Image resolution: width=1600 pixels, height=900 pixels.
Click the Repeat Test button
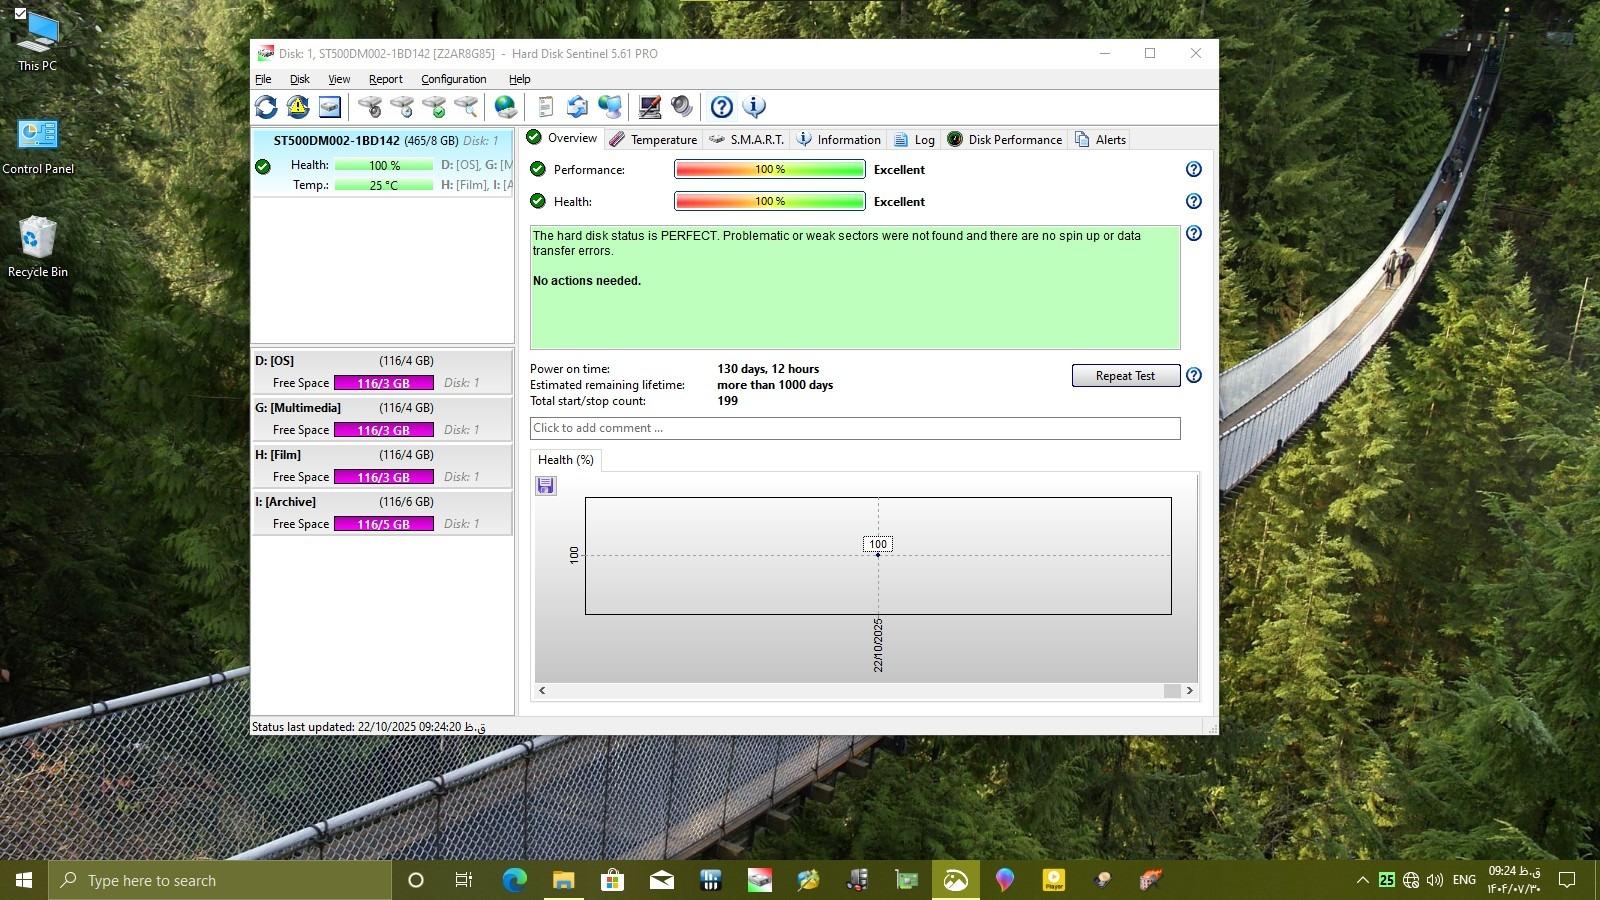(1125, 376)
